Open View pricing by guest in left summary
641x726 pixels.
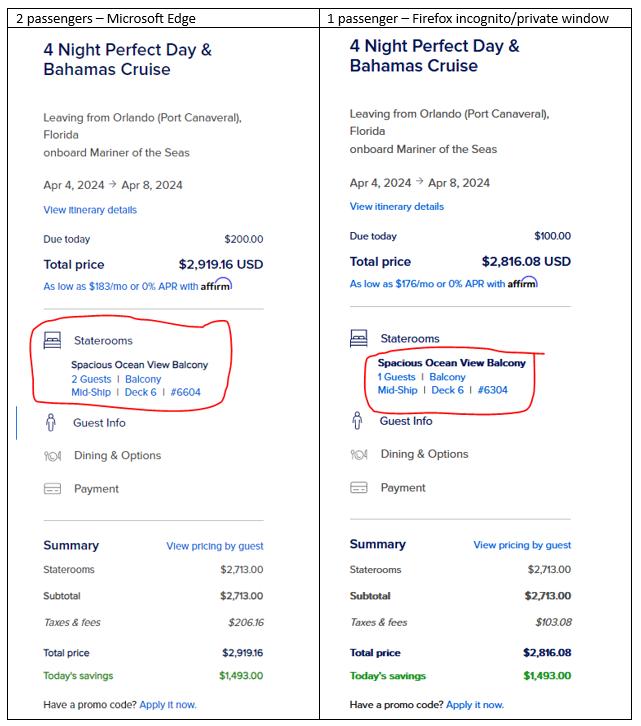(215, 546)
